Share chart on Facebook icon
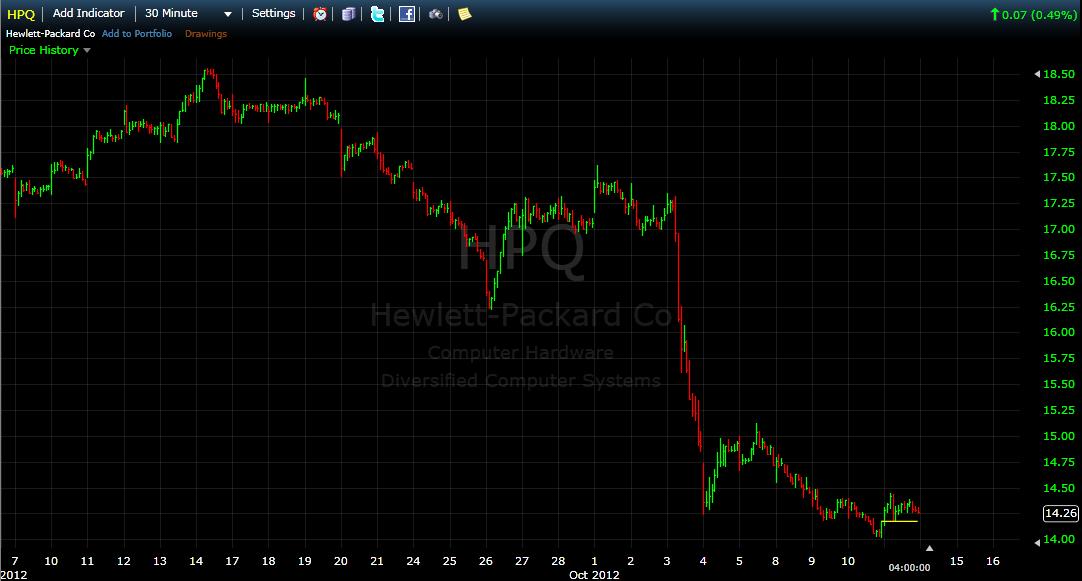Image resolution: width=1082 pixels, height=581 pixels. tap(407, 14)
